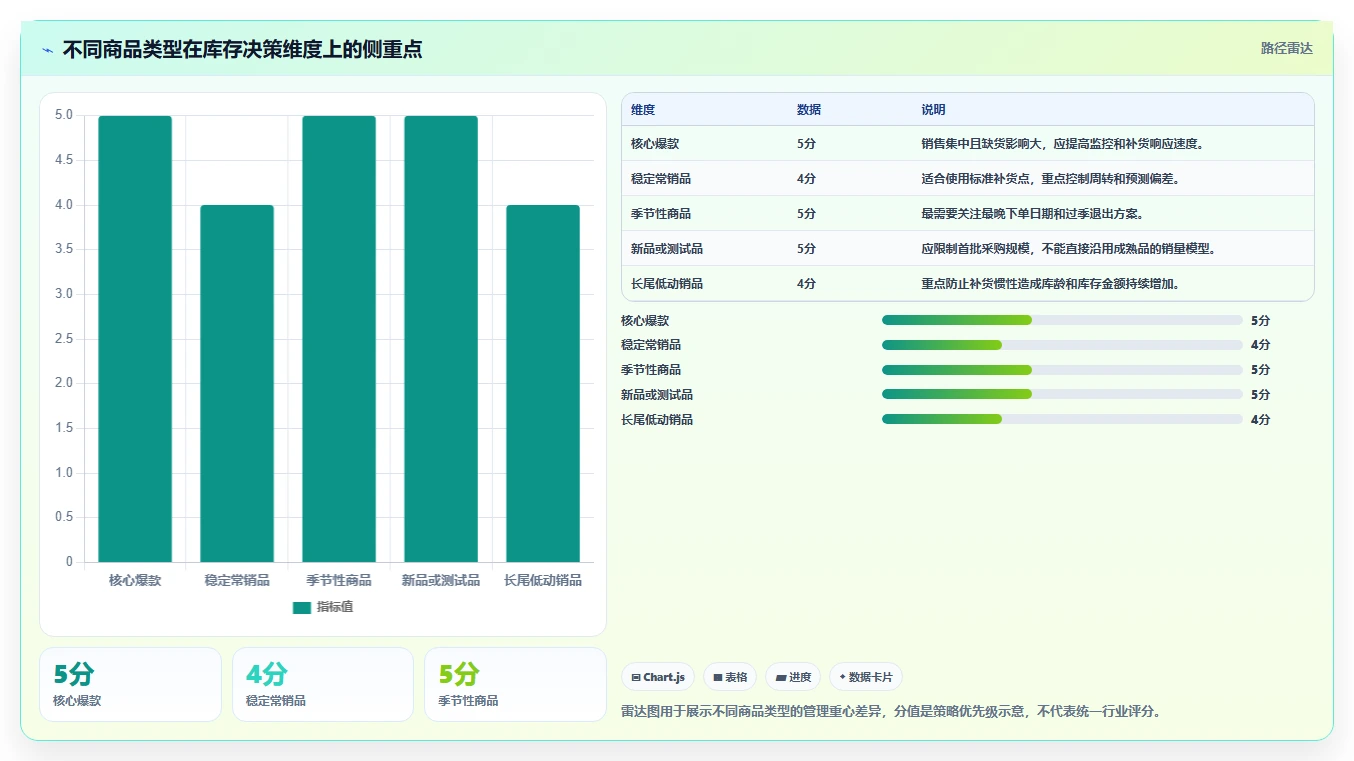Open the 5分 季节性商品 data card
Screen dimensions: 1354x761
(x=515, y=685)
